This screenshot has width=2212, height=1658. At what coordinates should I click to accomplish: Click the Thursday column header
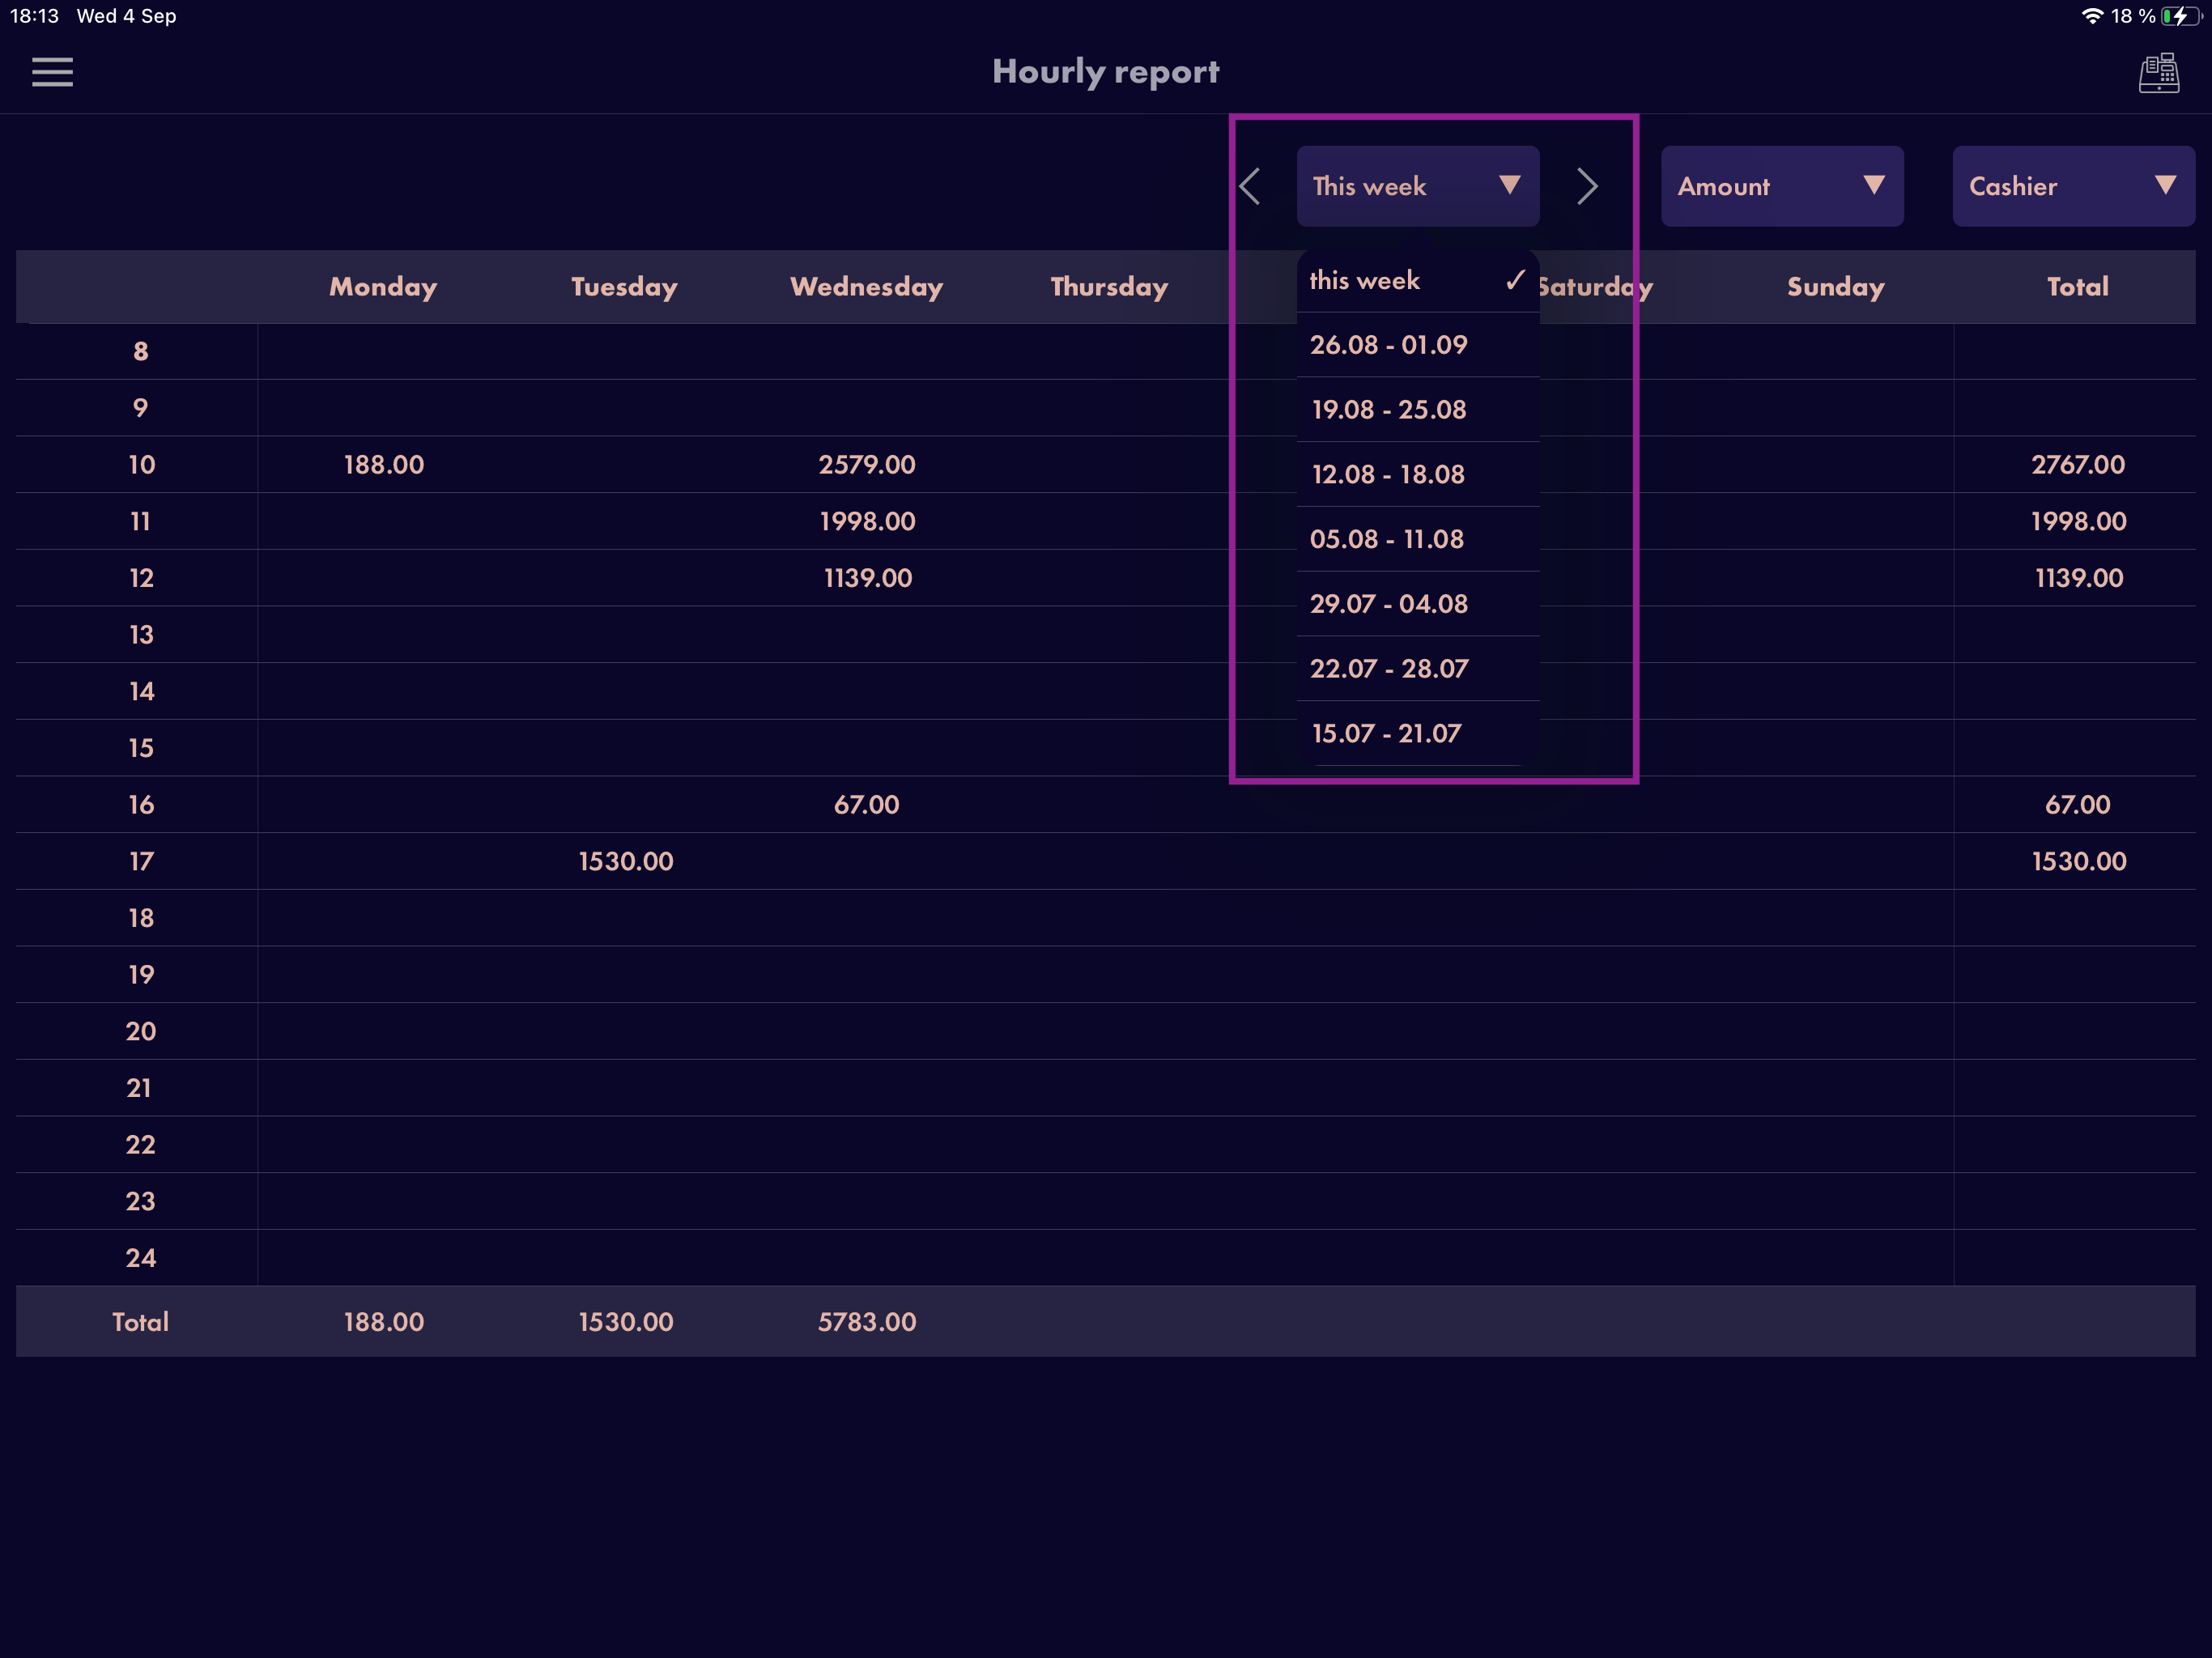pos(1109,287)
